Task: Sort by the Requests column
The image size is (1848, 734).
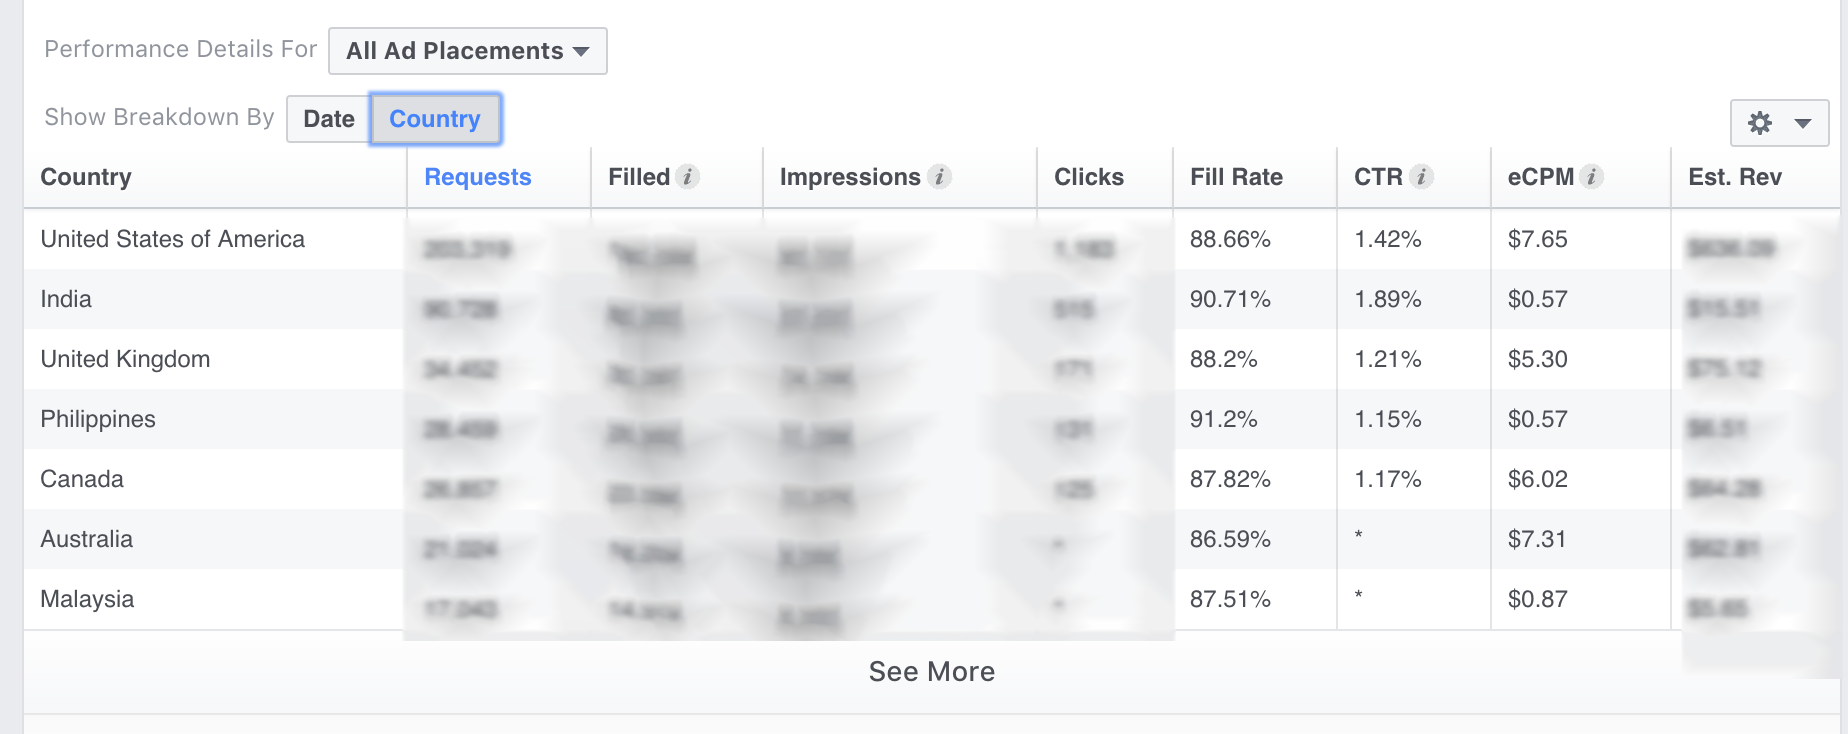Action: (x=478, y=177)
